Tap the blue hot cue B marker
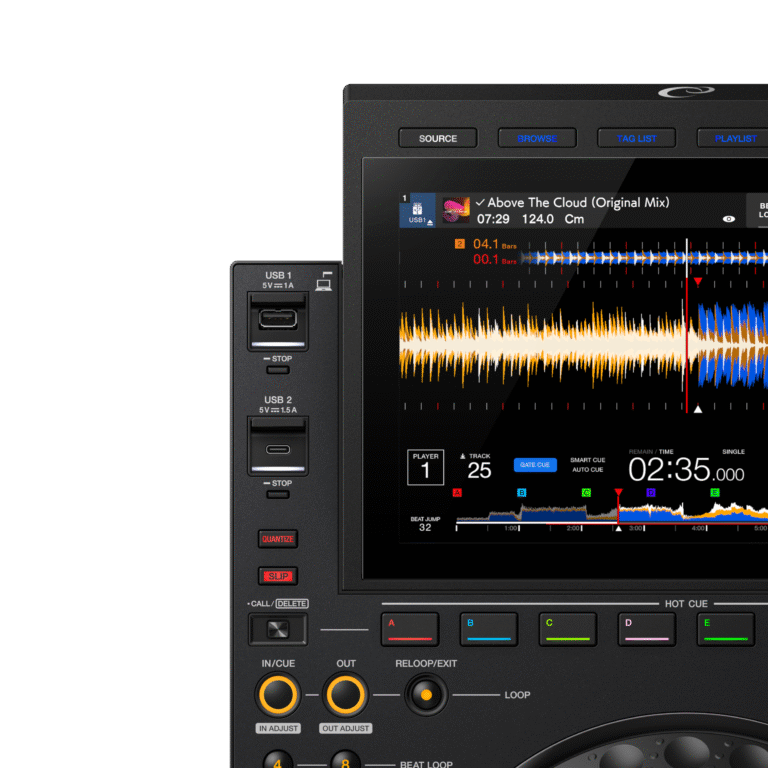The image size is (768, 768). tap(521, 492)
